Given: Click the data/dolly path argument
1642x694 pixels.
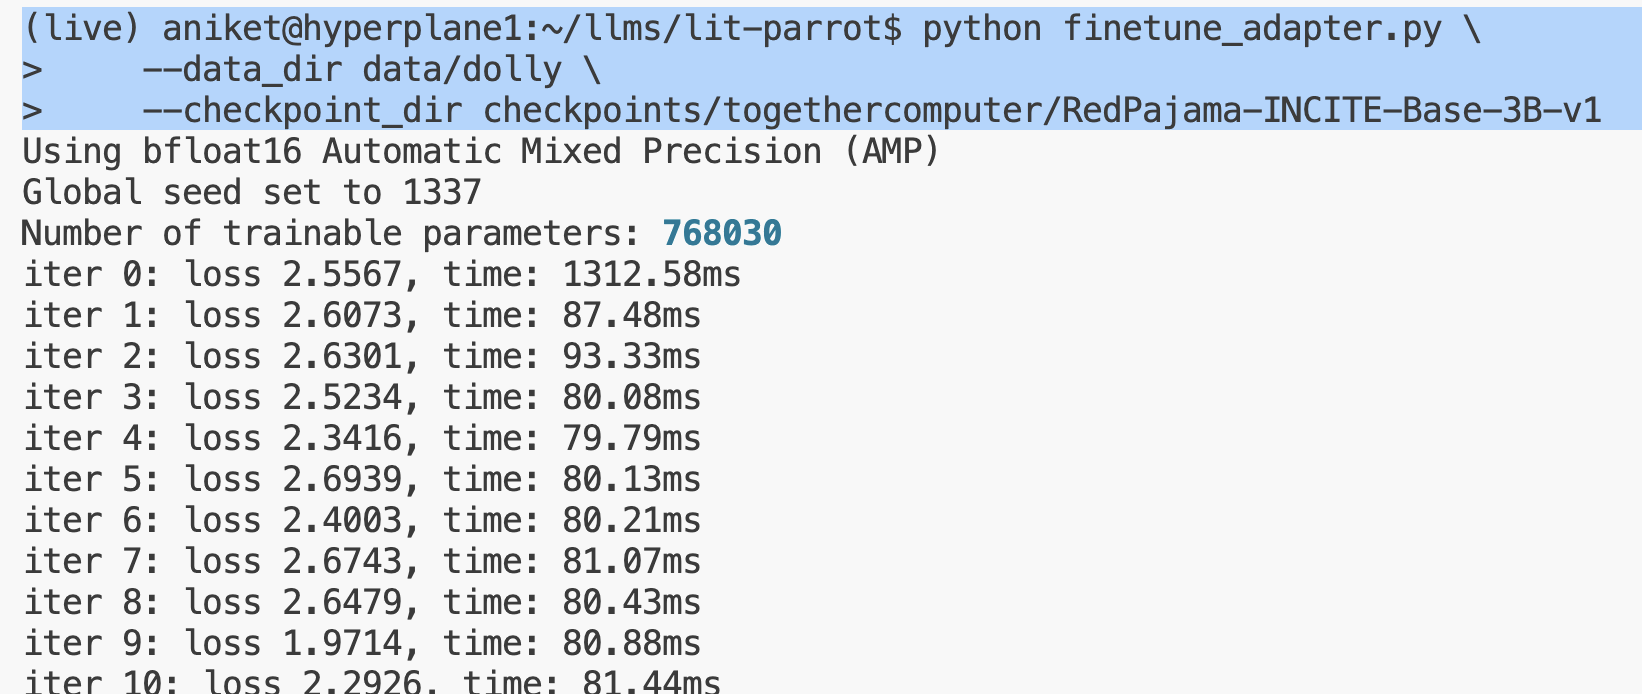Looking at the screenshot, I should coord(462,70).
